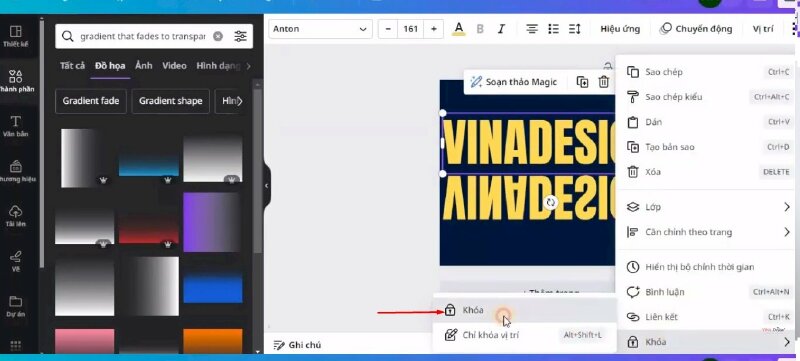Select the Gradient shape suggestion chip

tap(170, 101)
